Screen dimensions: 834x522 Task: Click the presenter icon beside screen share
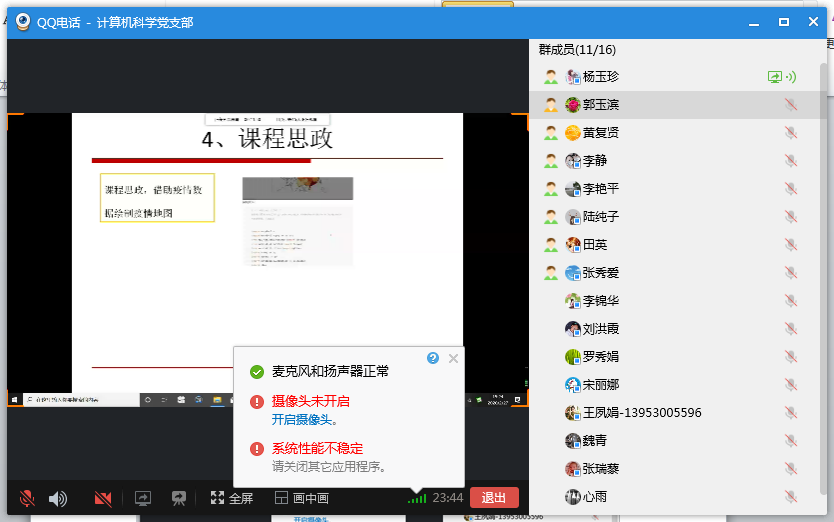click(179, 498)
